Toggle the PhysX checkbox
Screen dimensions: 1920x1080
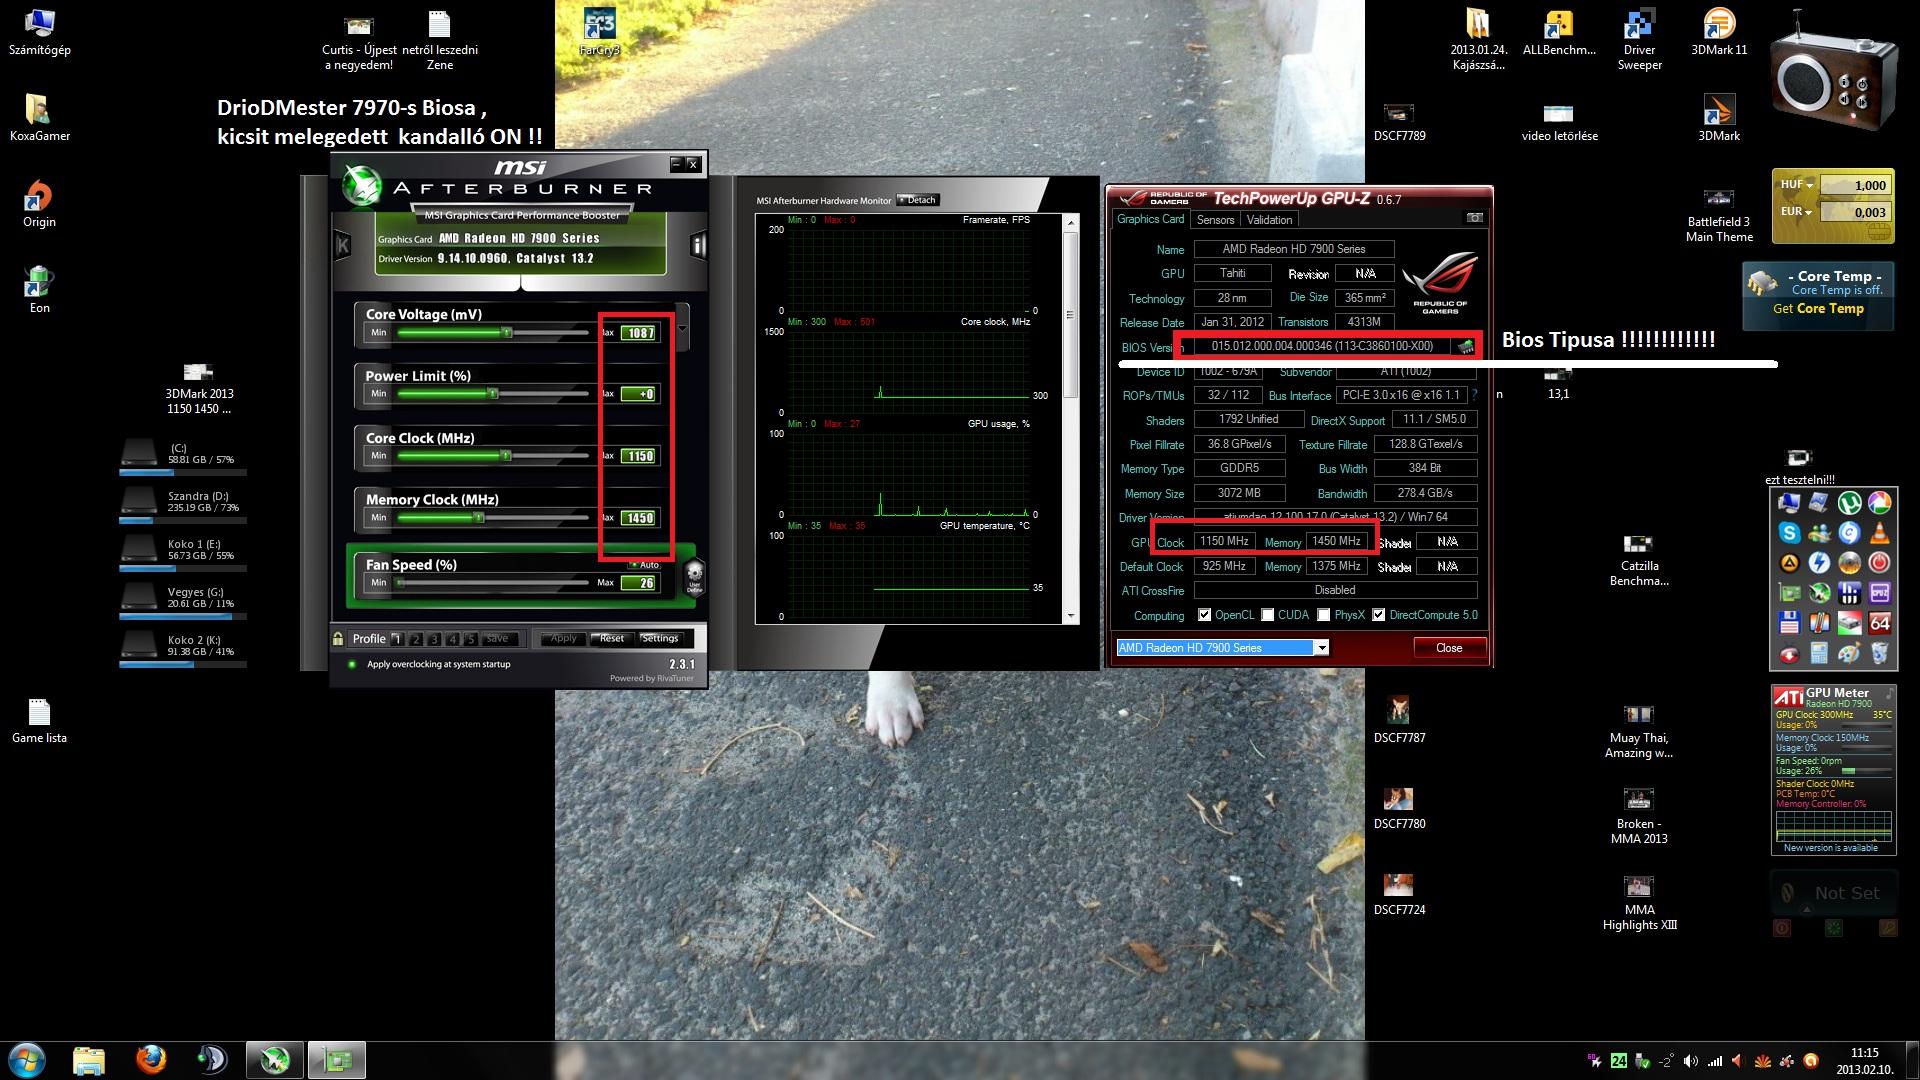[x=1324, y=615]
